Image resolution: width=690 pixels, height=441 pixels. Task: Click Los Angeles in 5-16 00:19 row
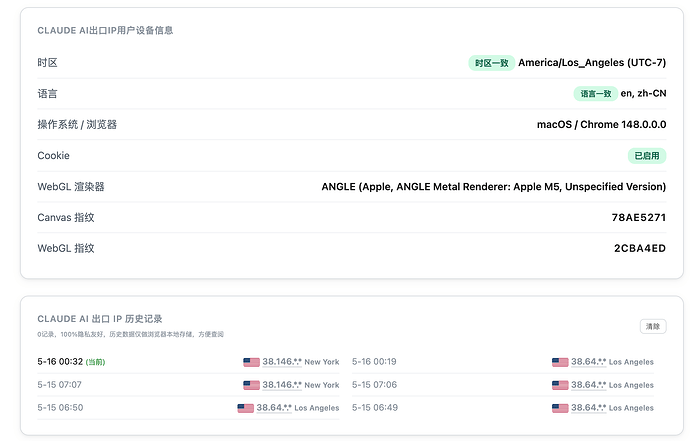click(631, 362)
